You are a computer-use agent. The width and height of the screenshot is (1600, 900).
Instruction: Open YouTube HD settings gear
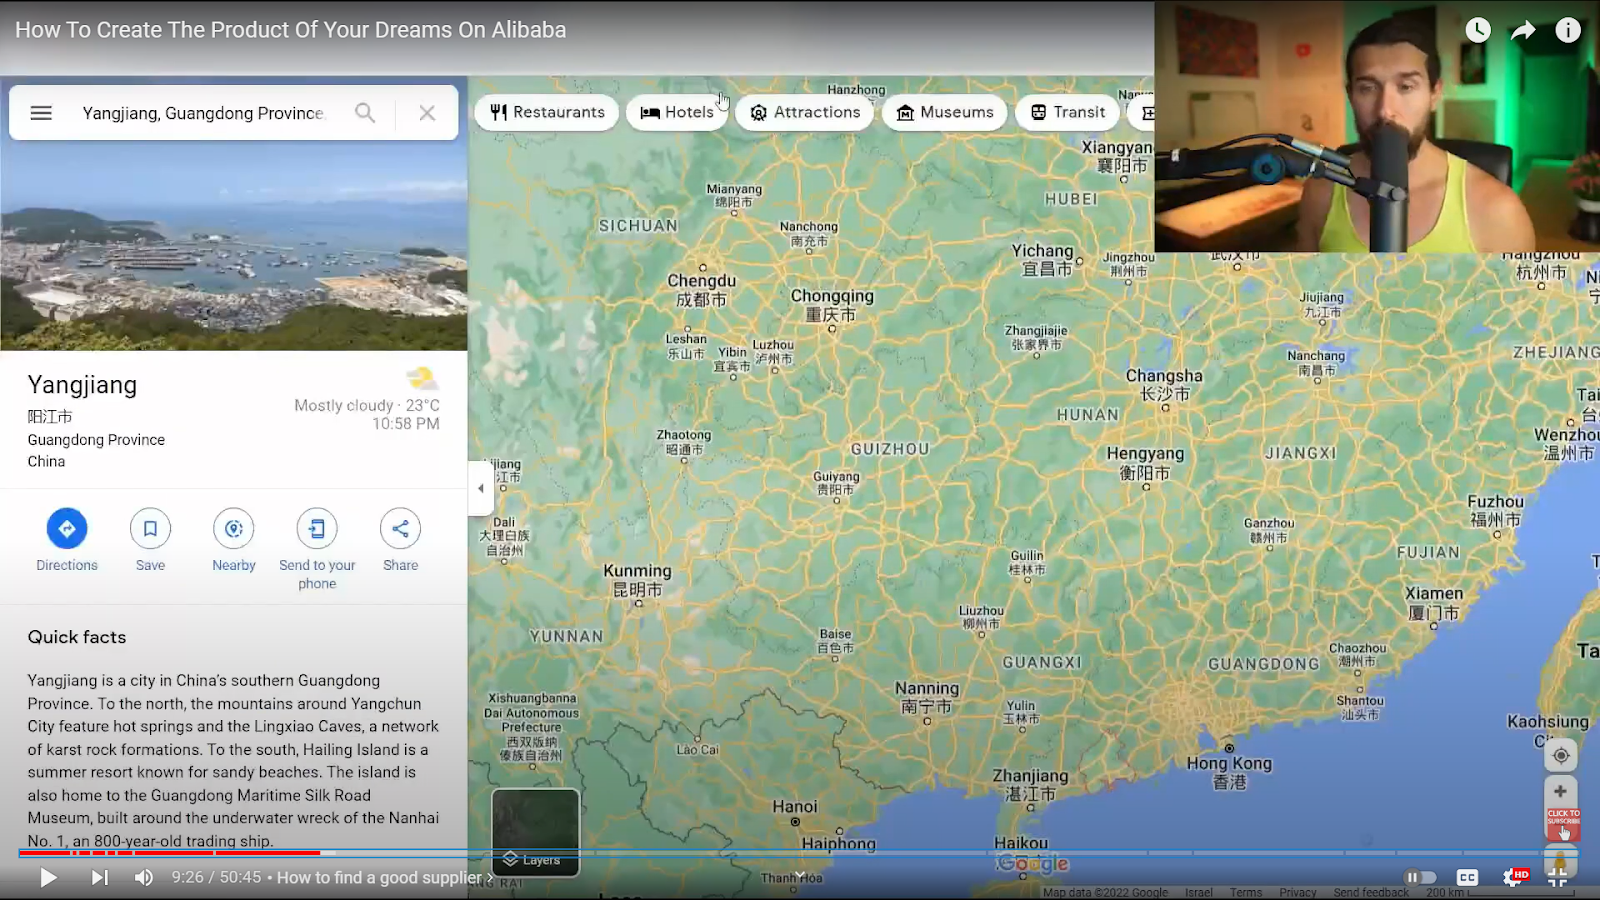(x=1514, y=878)
